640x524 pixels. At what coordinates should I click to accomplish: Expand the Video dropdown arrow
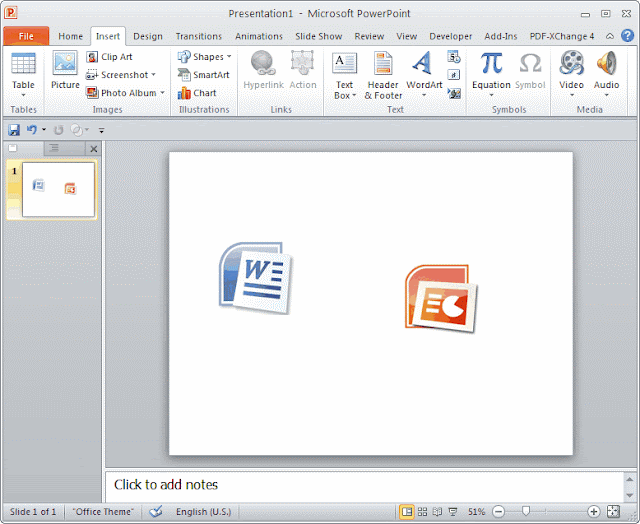click(571, 95)
